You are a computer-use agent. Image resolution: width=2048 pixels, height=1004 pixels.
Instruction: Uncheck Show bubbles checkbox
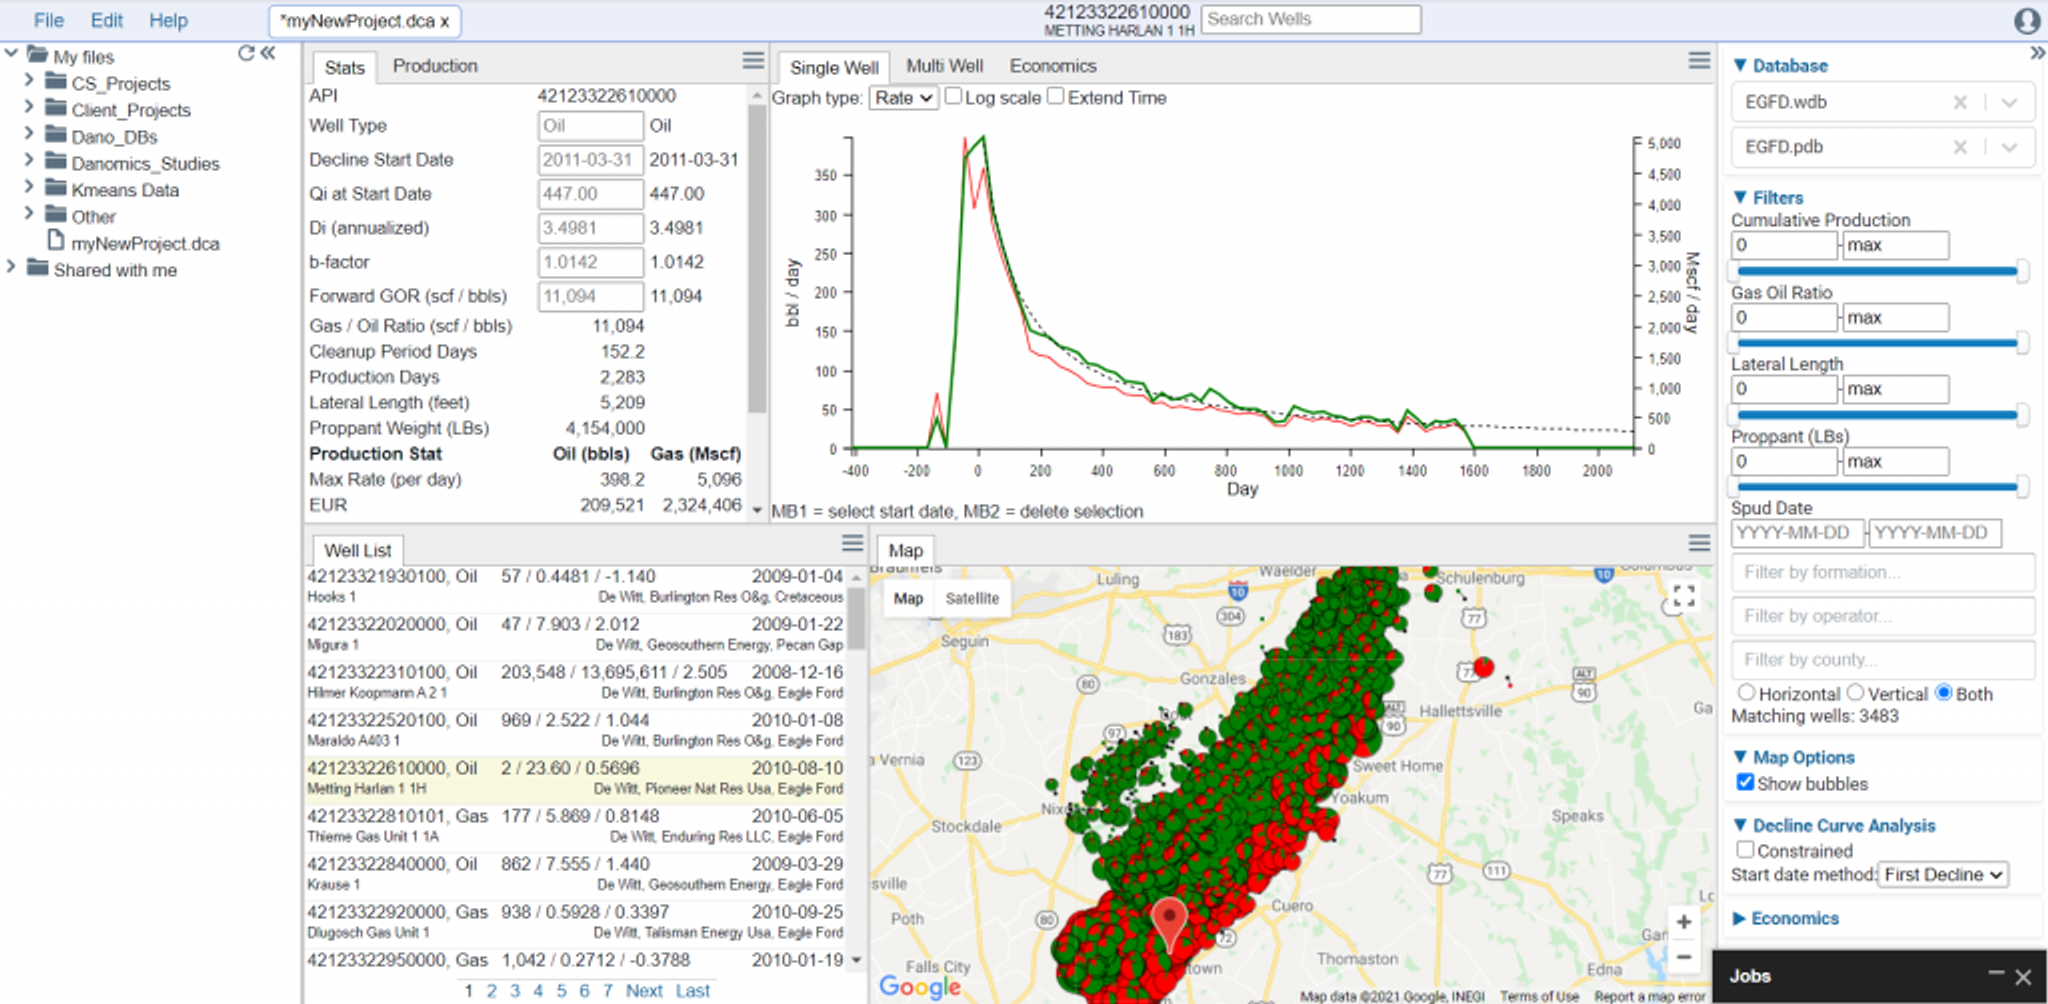(1745, 782)
